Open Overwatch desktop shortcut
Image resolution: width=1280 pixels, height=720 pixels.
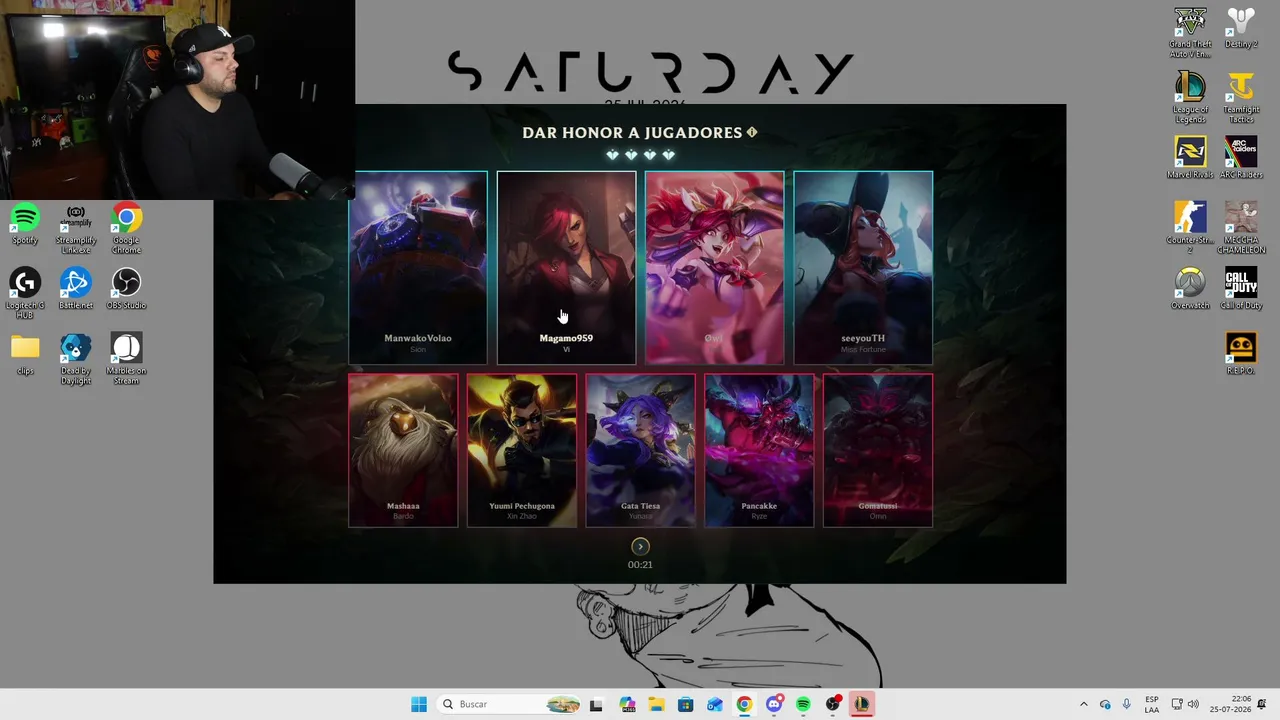[x=1190, y=289]
